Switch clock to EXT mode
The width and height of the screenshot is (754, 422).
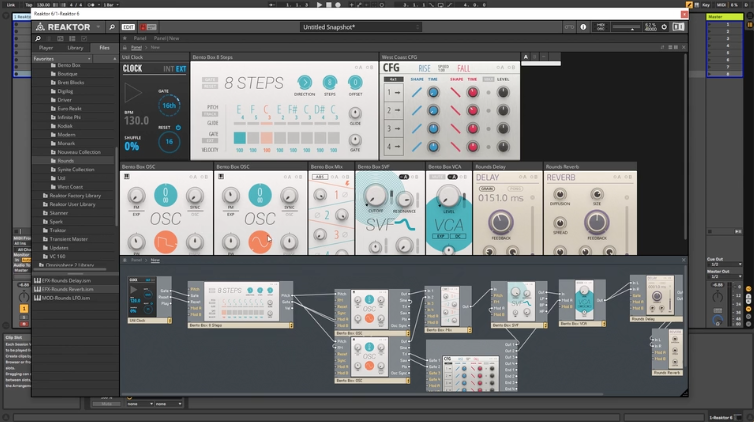(181, 69)
